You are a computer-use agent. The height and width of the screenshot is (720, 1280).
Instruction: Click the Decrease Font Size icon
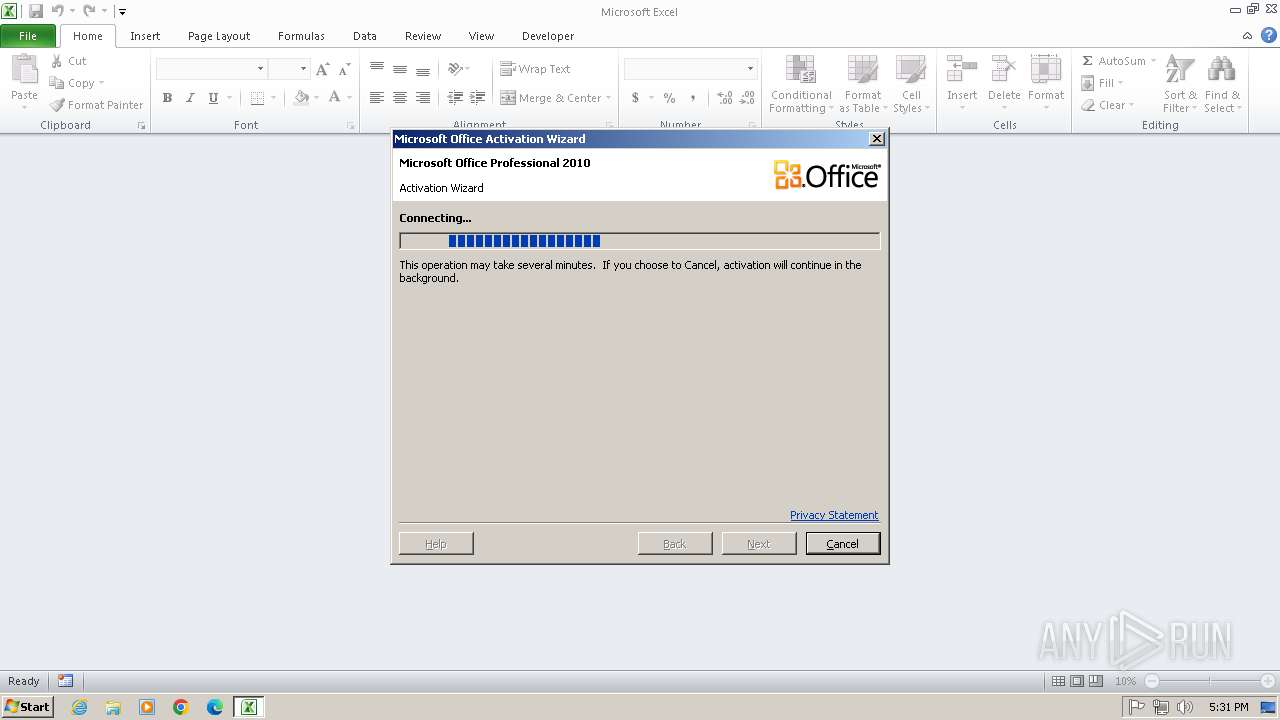coord(344,69)
